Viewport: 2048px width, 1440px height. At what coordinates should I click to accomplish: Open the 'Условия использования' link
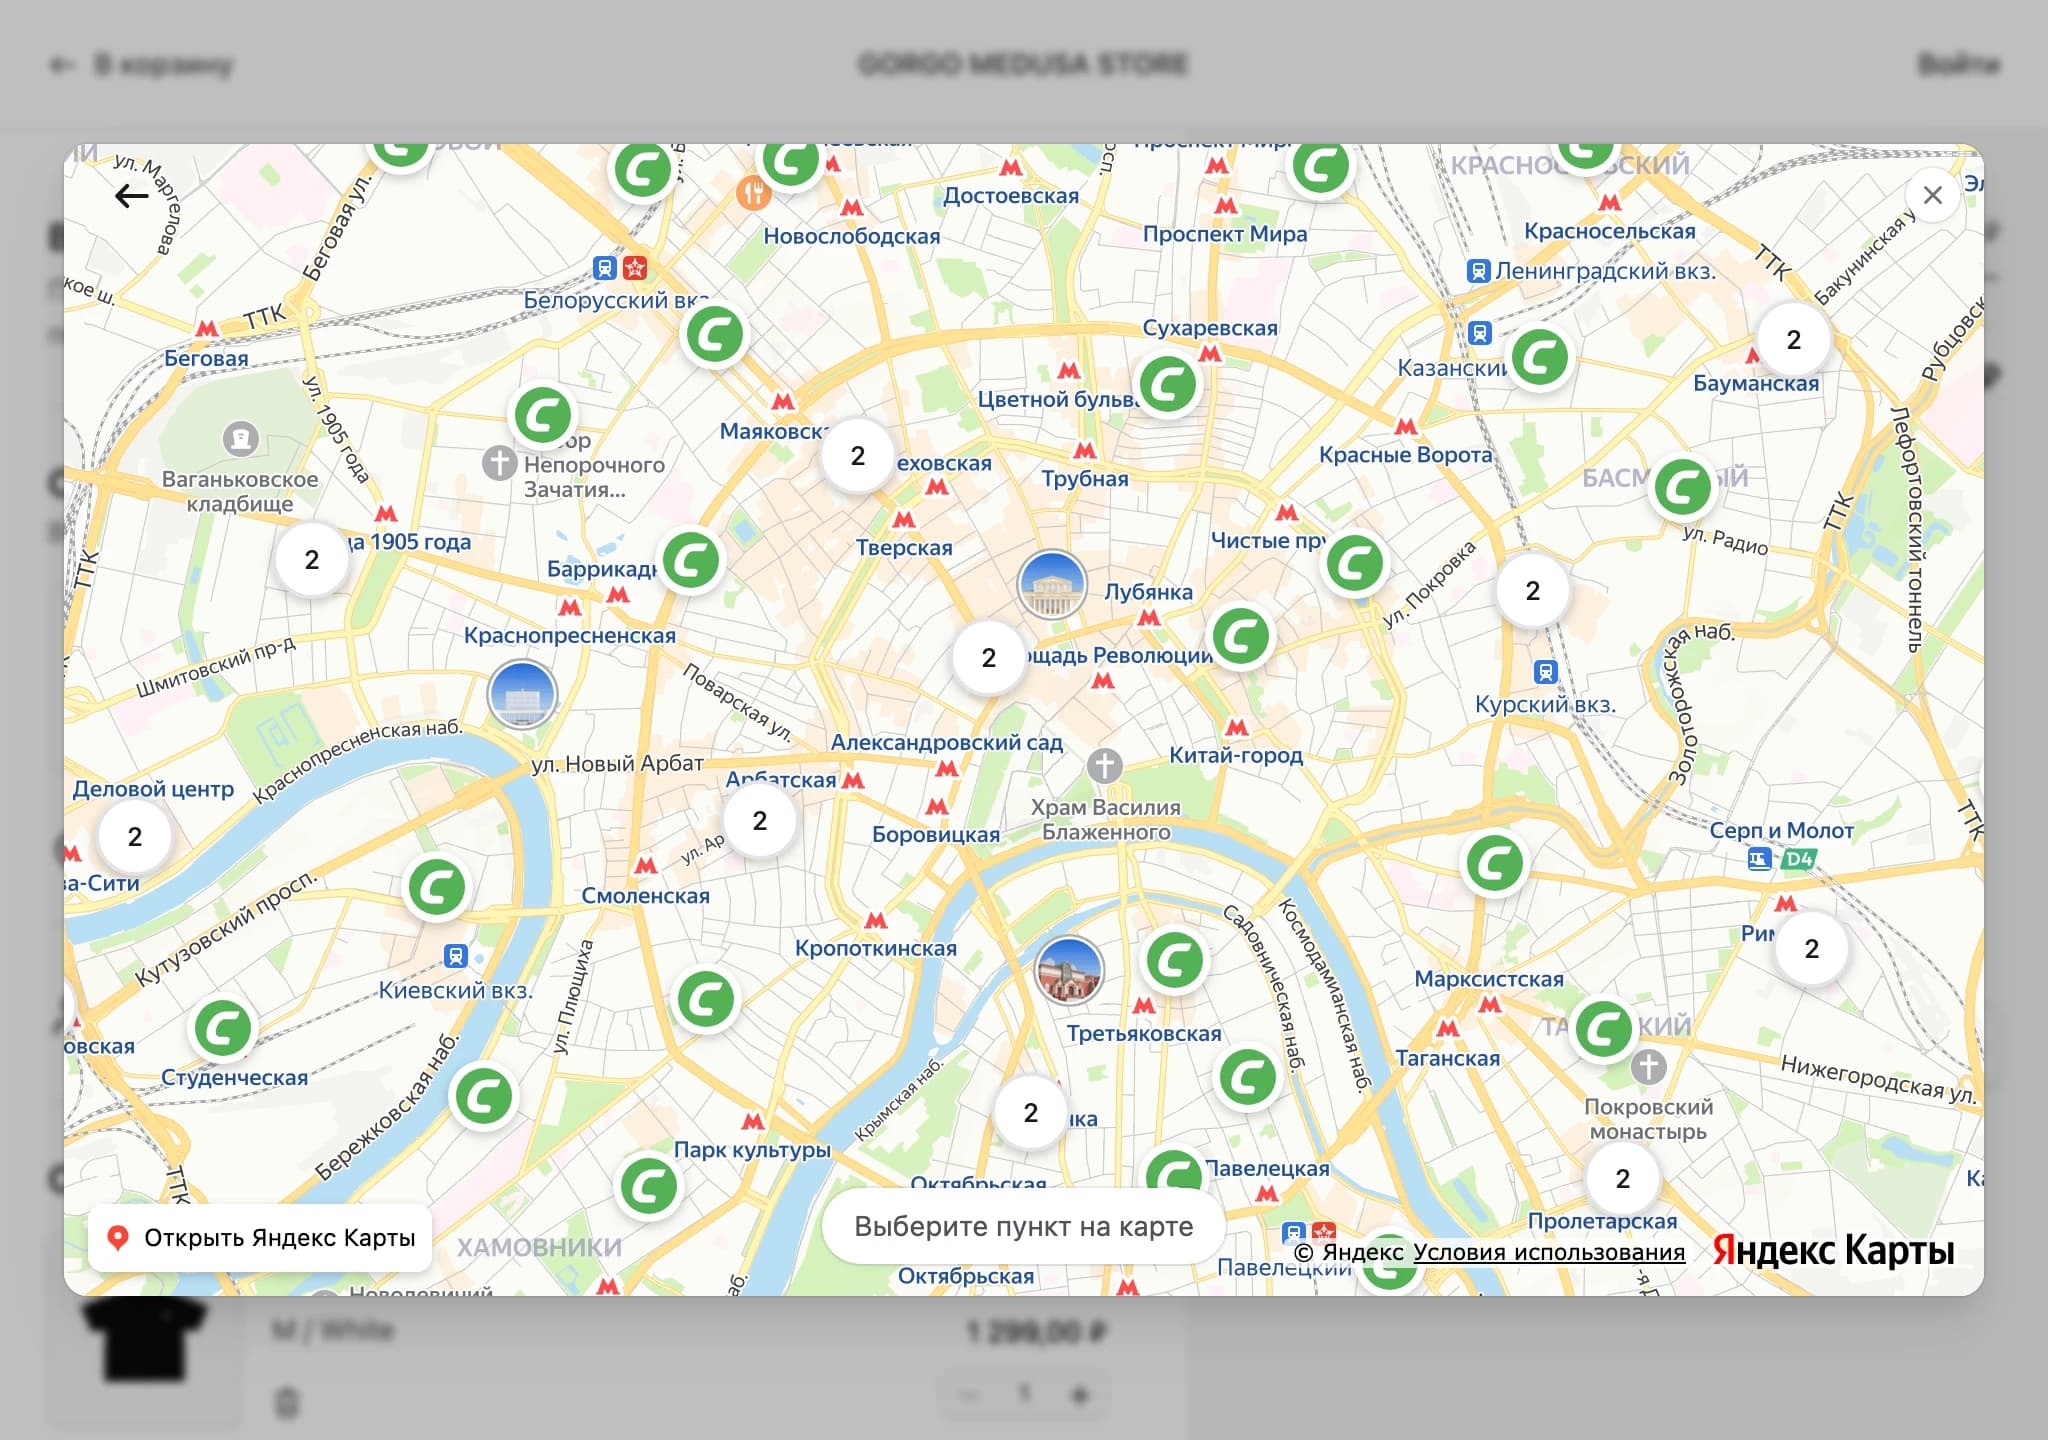(x=1549, y=1252)
